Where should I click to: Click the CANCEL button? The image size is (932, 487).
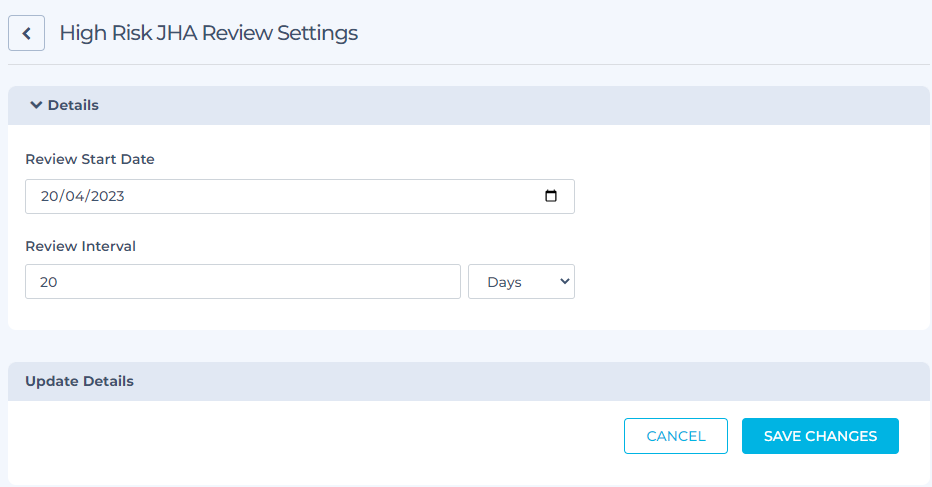[676, 436]
